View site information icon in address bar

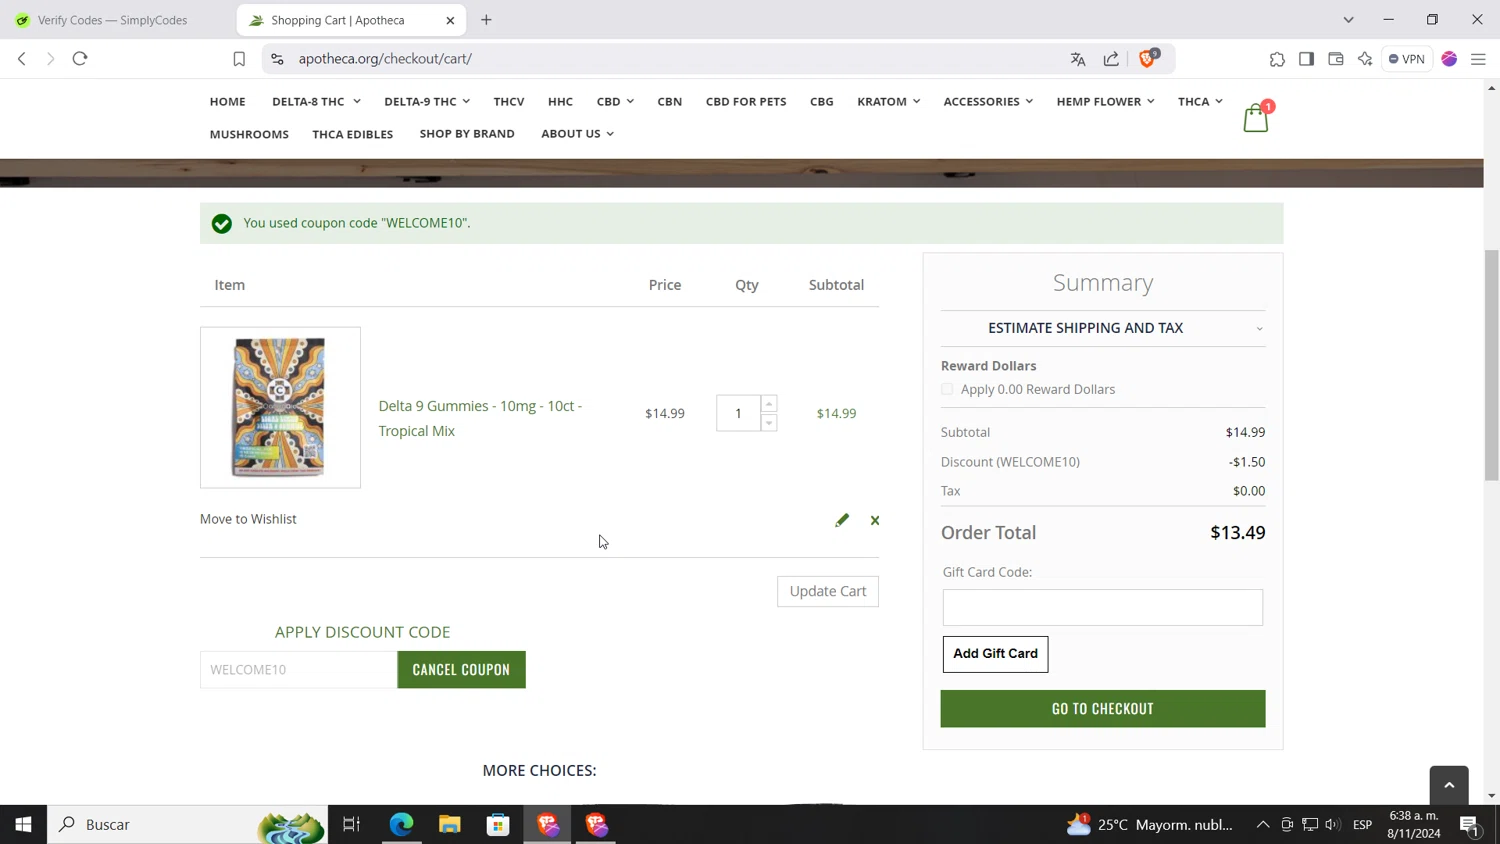[277, 59]
